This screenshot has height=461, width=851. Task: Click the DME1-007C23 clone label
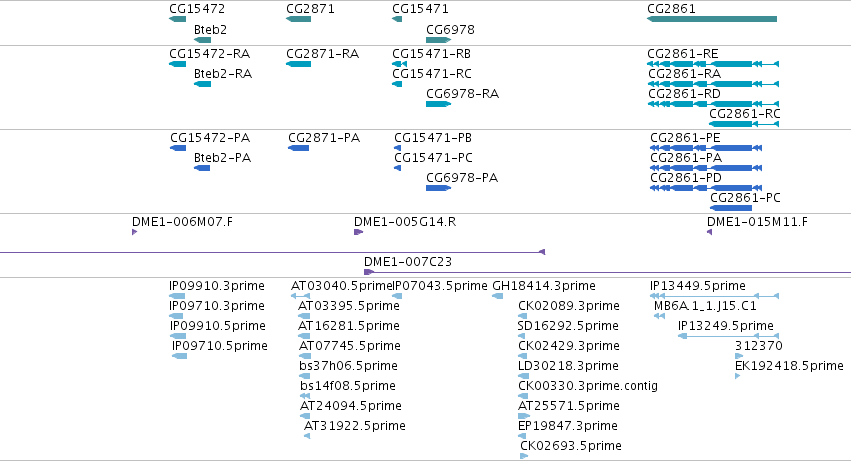(408, 262)
